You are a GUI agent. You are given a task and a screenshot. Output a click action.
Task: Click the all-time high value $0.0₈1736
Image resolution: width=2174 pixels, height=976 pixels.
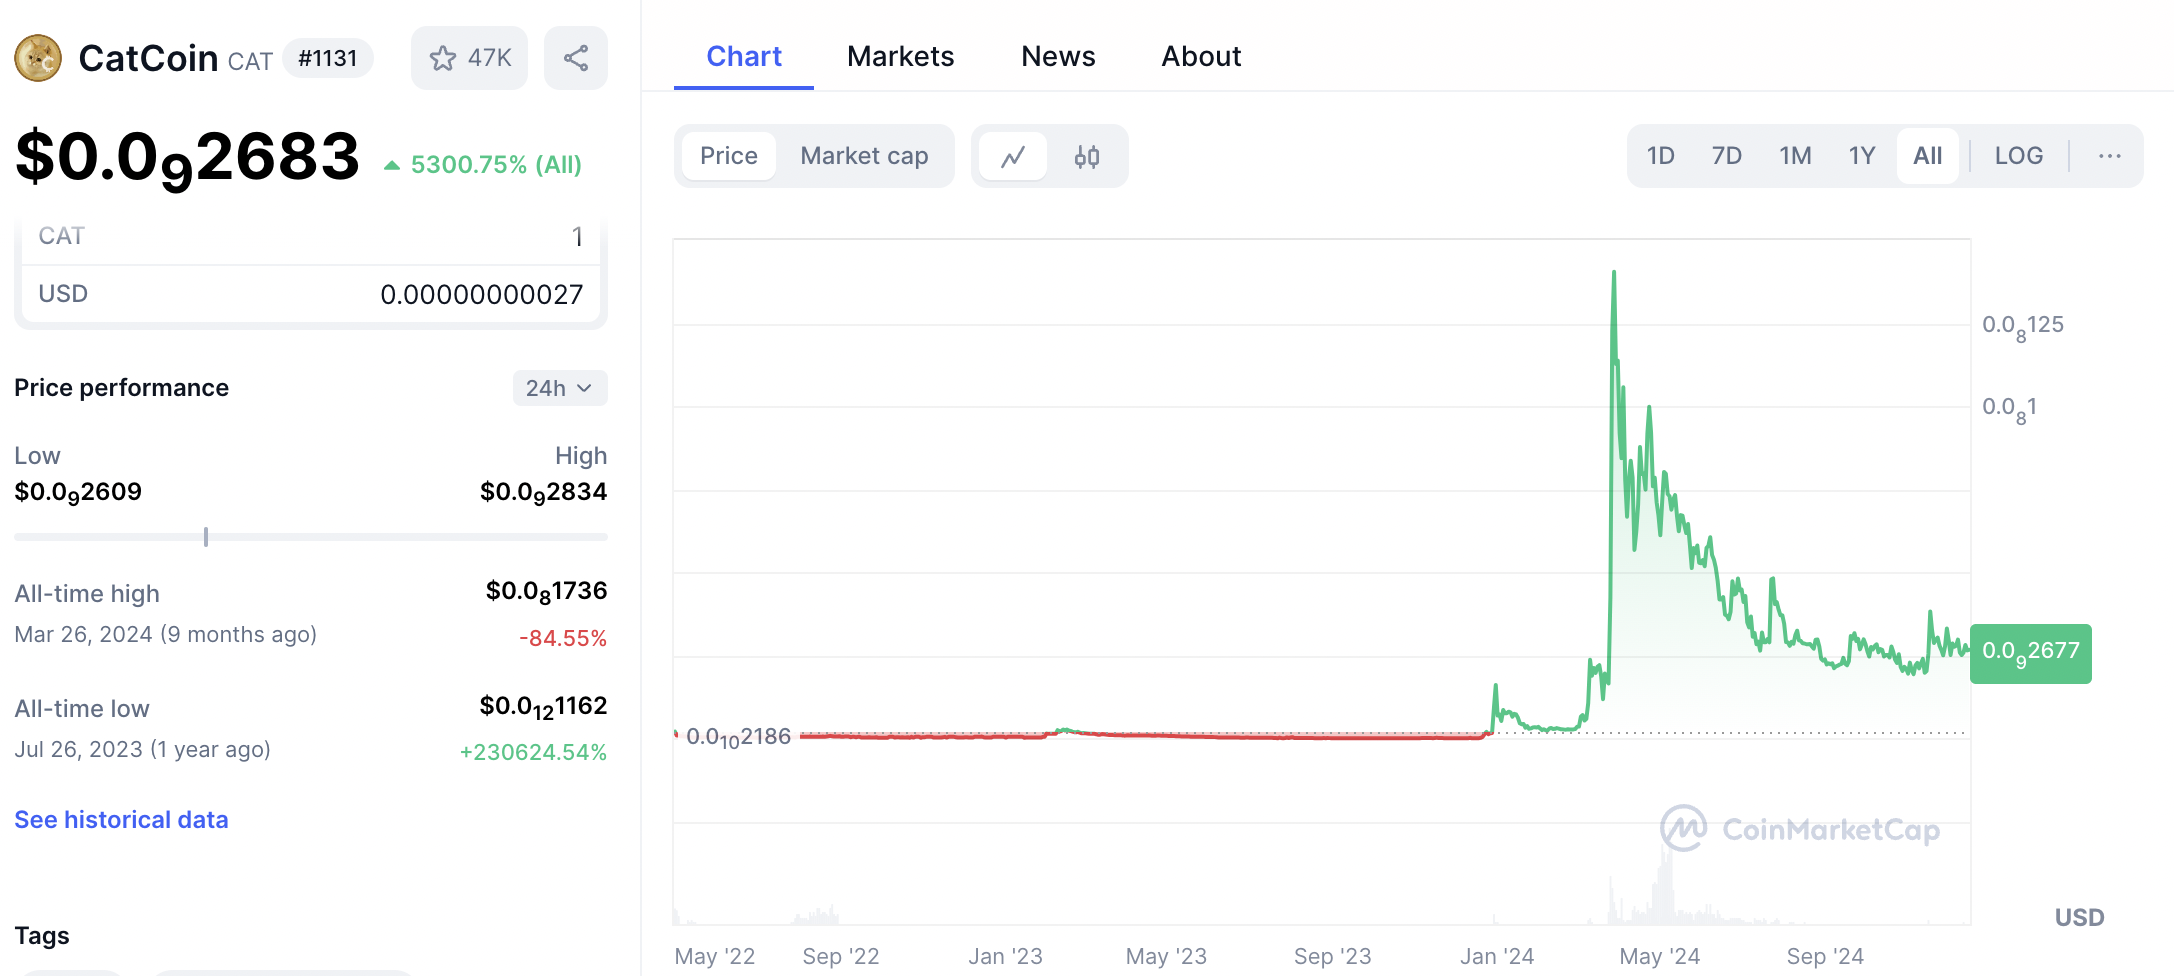(x=546, y=592)
